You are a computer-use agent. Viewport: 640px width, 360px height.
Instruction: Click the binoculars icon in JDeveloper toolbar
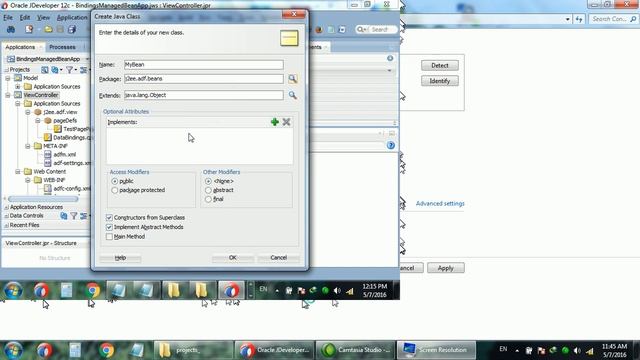(x=11, y=29)
